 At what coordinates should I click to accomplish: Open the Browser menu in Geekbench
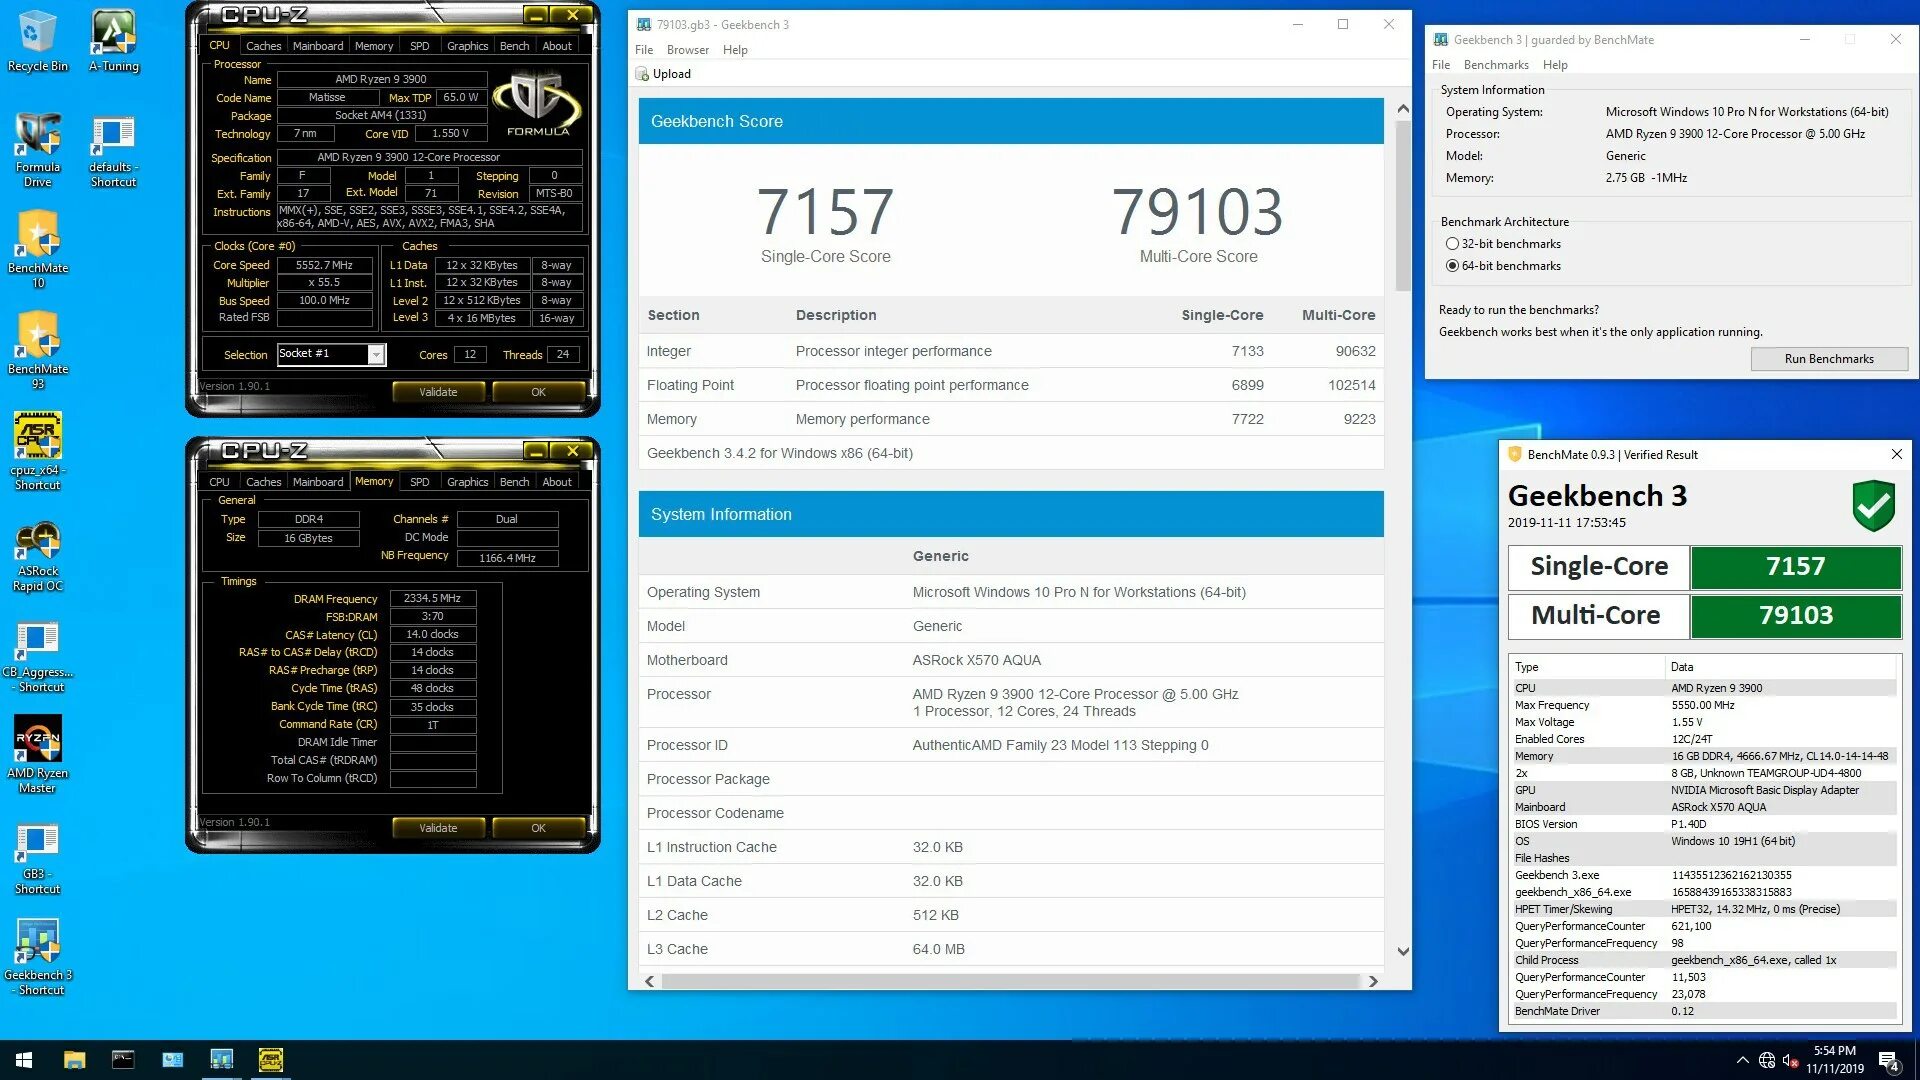click(688, 49)
